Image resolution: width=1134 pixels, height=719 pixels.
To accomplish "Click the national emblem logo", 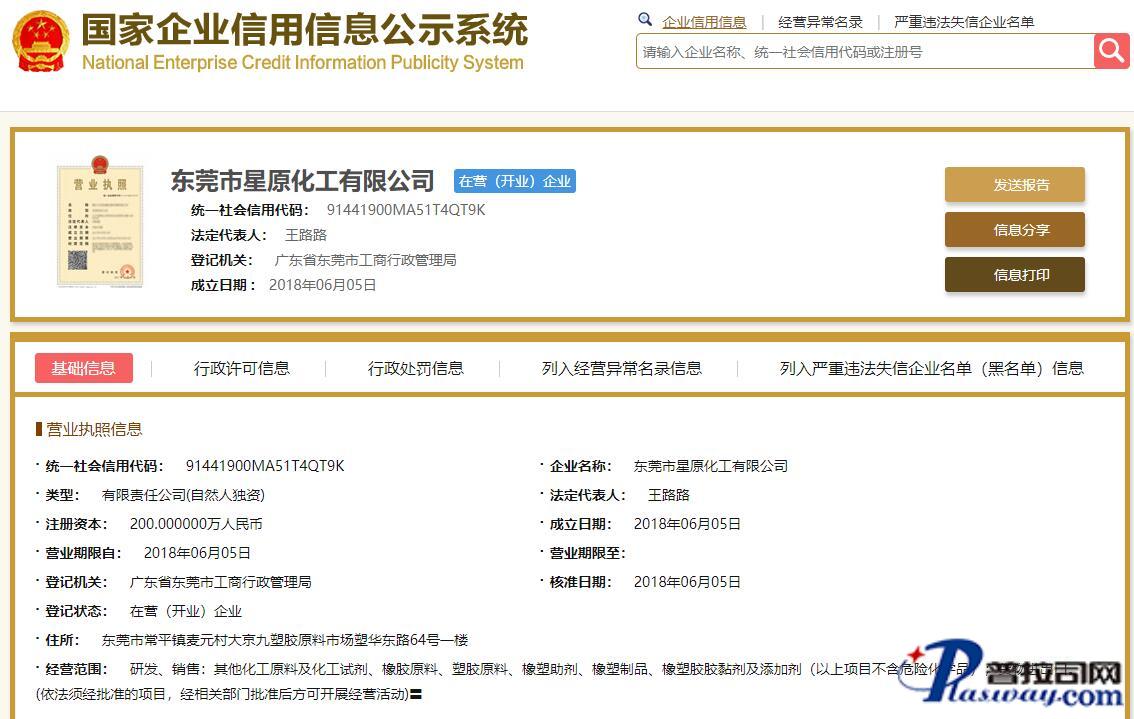I will pyautogui.click(x=40, y=41).
